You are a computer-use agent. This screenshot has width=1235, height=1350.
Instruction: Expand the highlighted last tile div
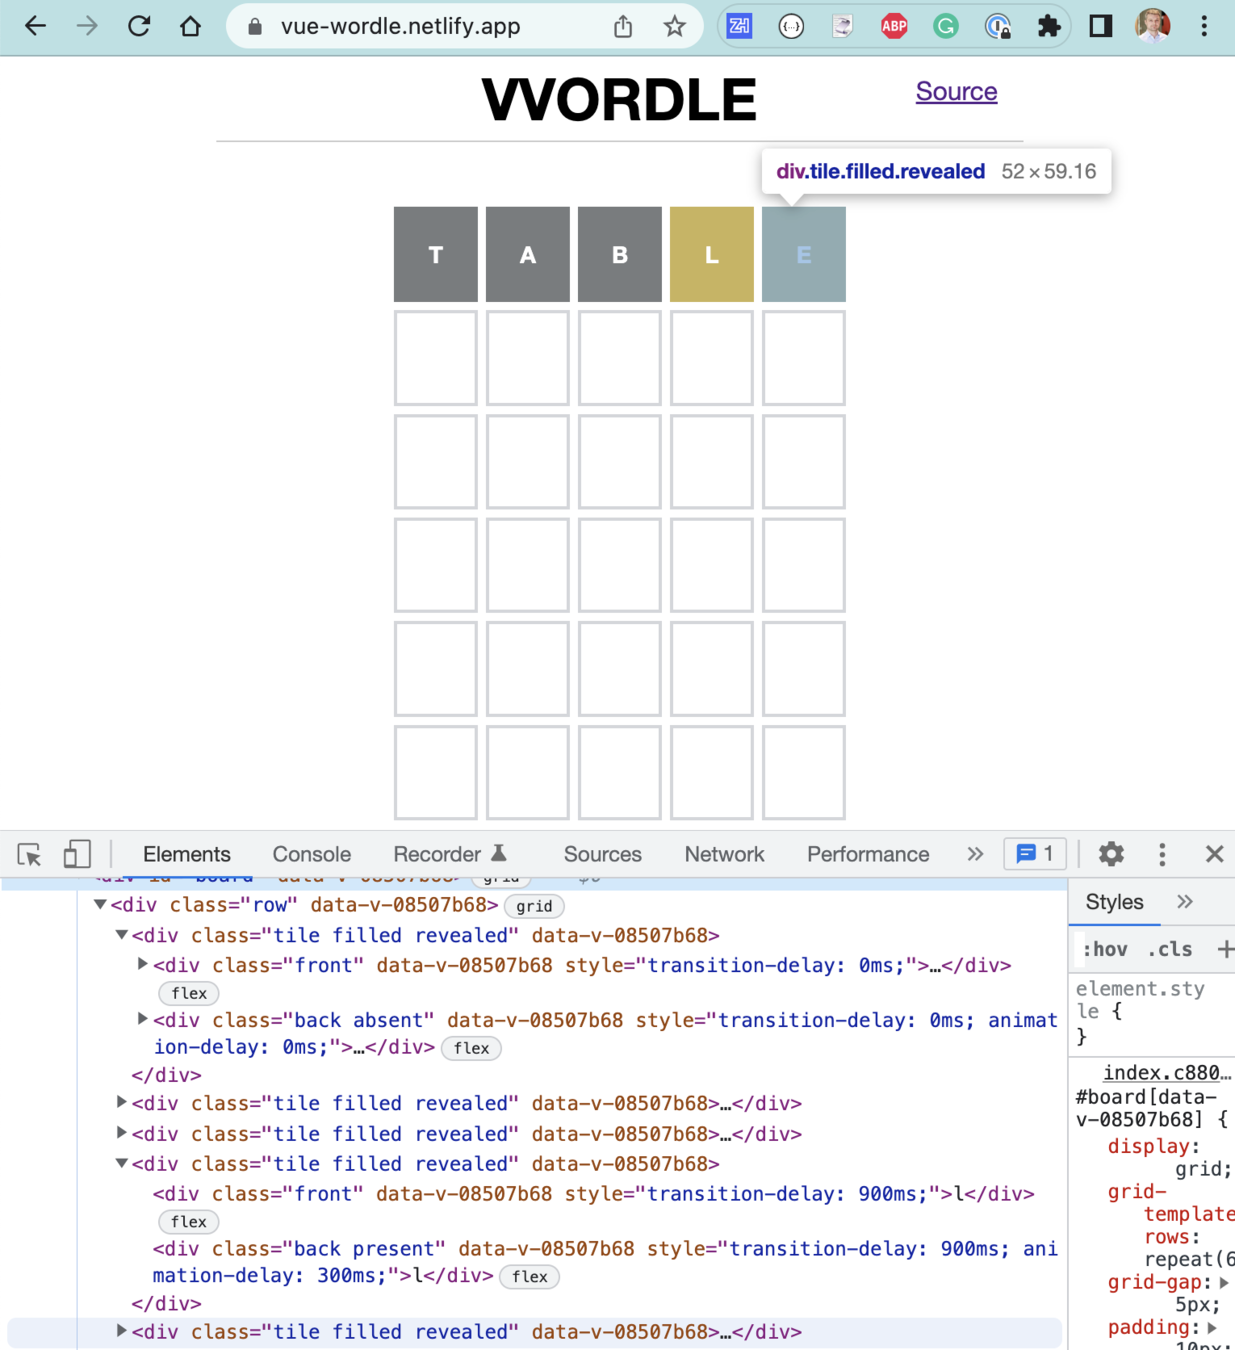coord(121,1331)
